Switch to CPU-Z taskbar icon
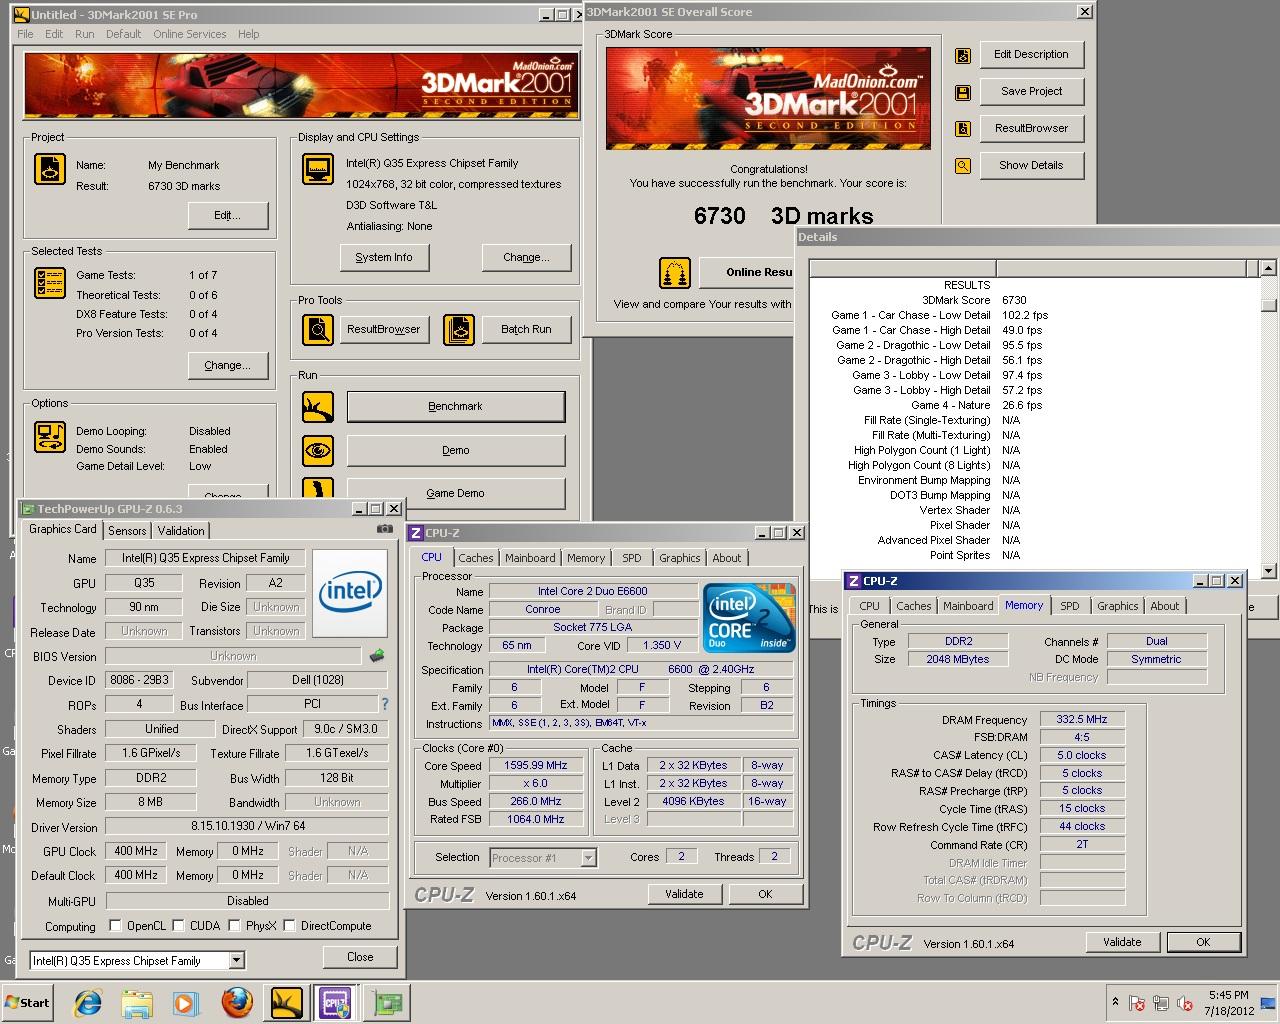Viewport: 1280px width, 1024px height. (335, 1003)
